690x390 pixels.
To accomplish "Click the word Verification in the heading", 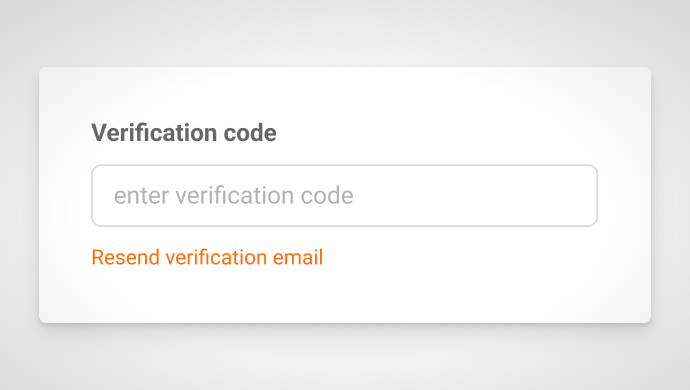I will [x=154, y=132].
